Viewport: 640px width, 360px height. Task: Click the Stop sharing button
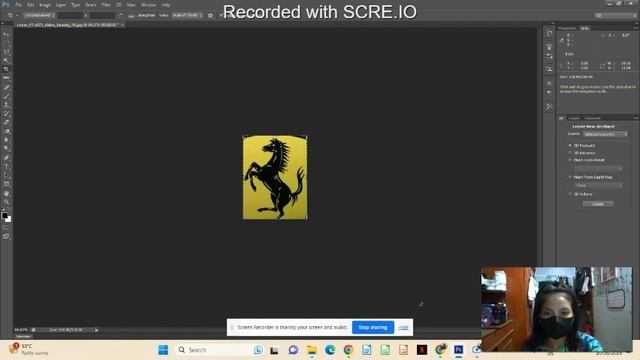pos(373,327)
